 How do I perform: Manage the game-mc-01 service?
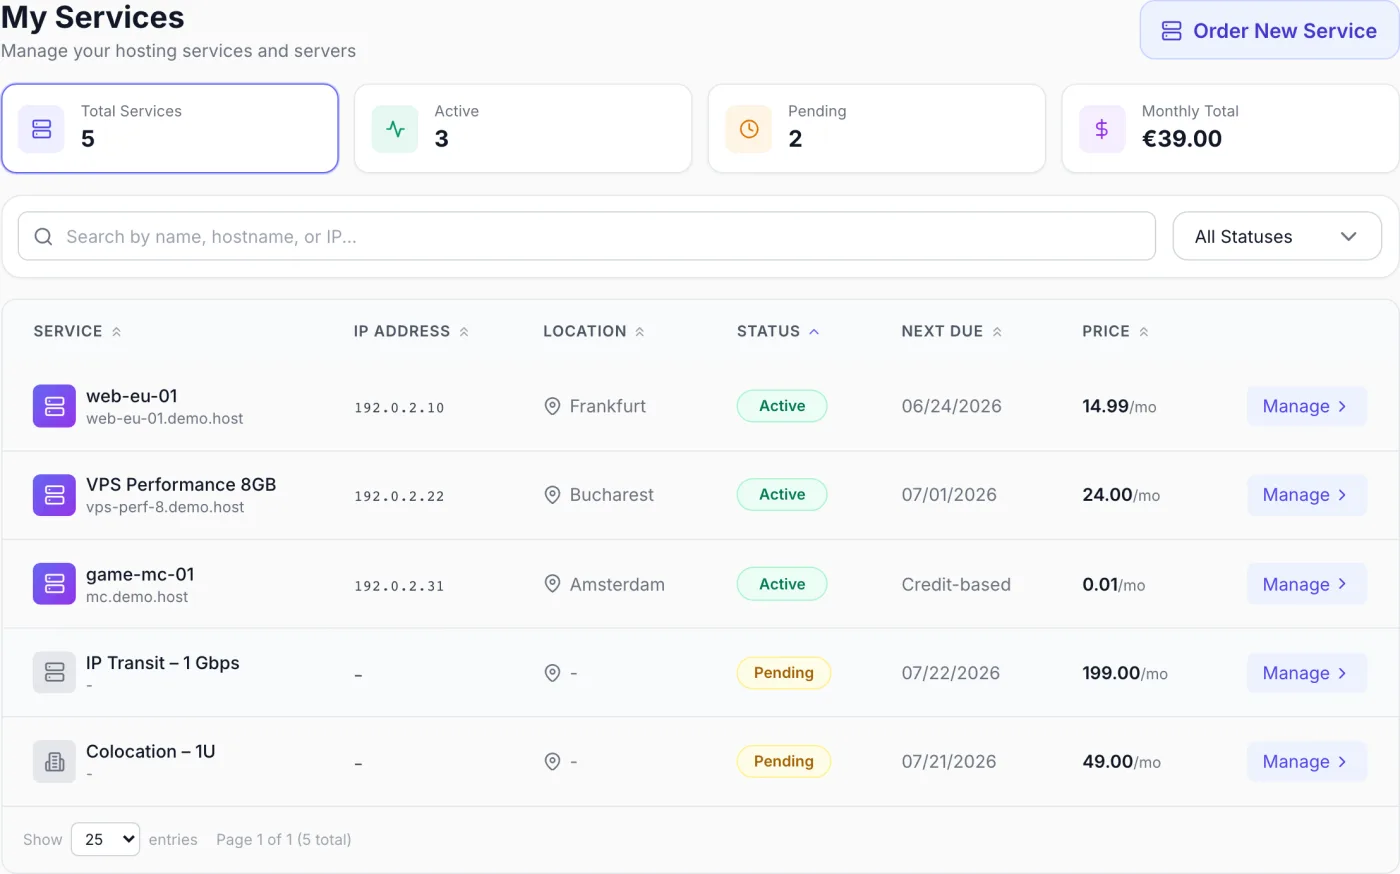pyautogui.click(x=1306, y=584)
